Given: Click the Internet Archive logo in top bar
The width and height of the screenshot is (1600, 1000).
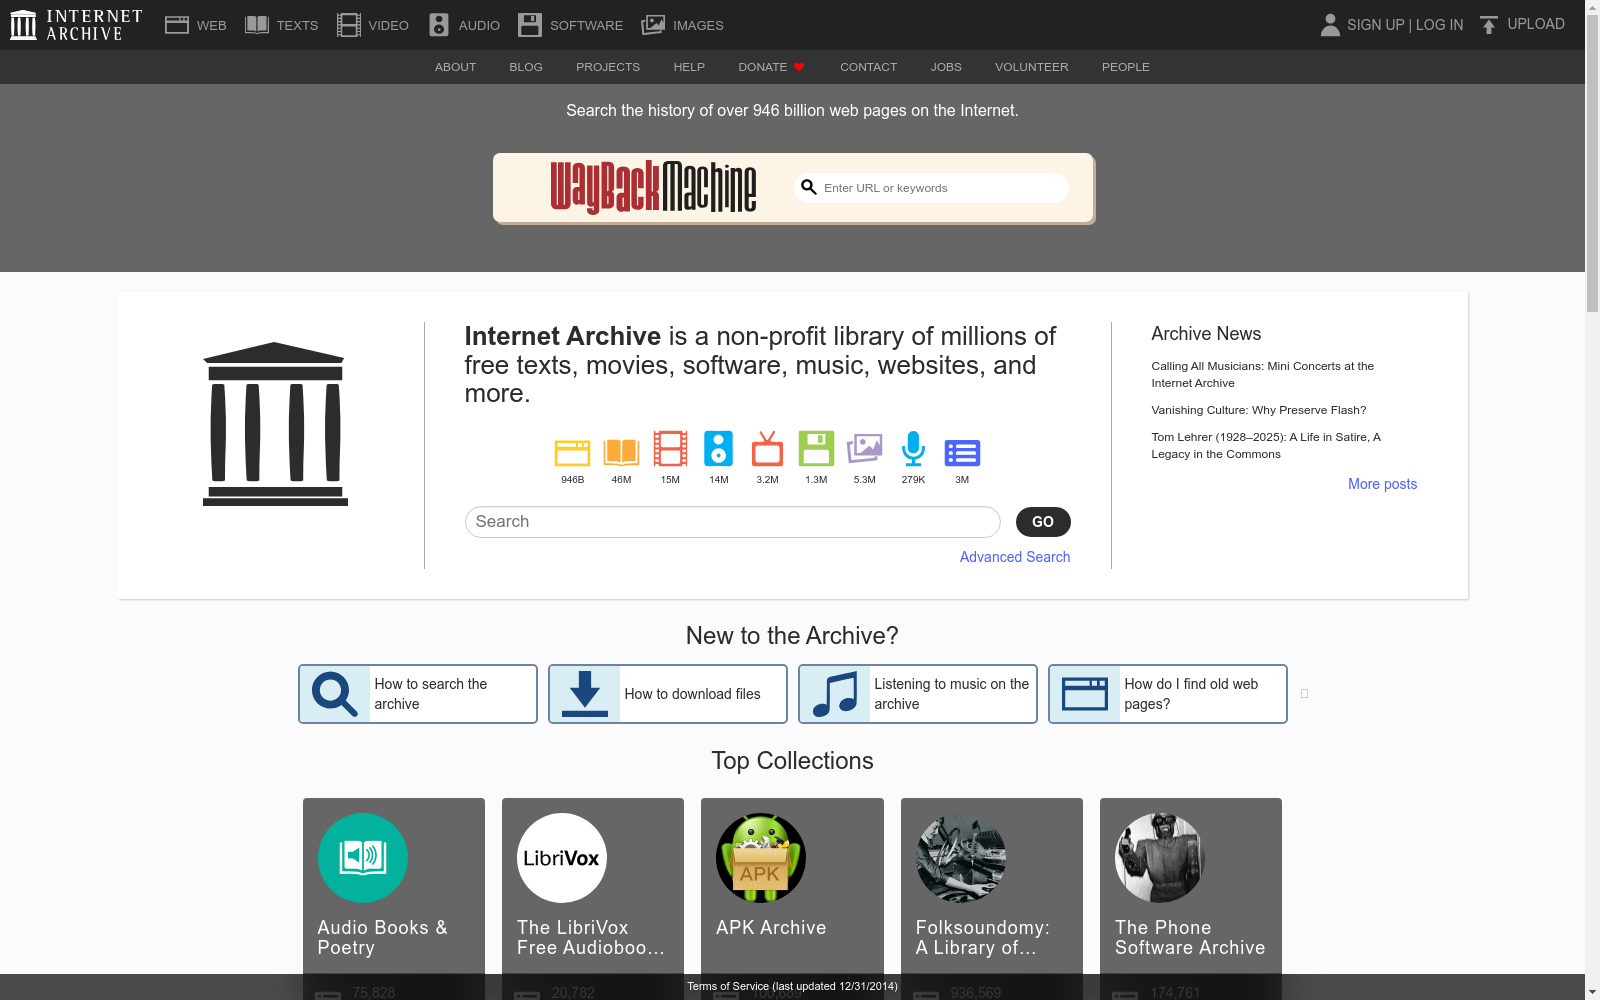Looking at the screenshot, I should point(76,25).
